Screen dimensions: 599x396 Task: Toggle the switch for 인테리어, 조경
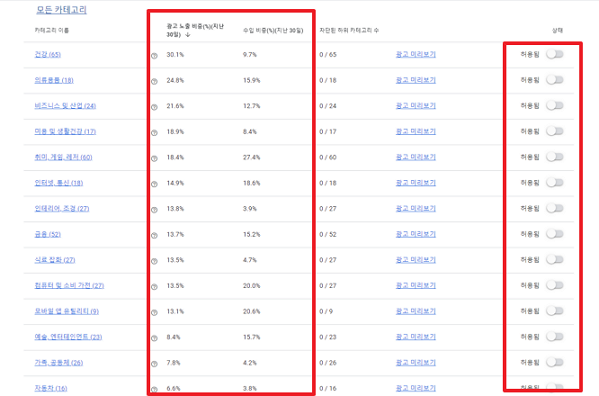[555, 208]
